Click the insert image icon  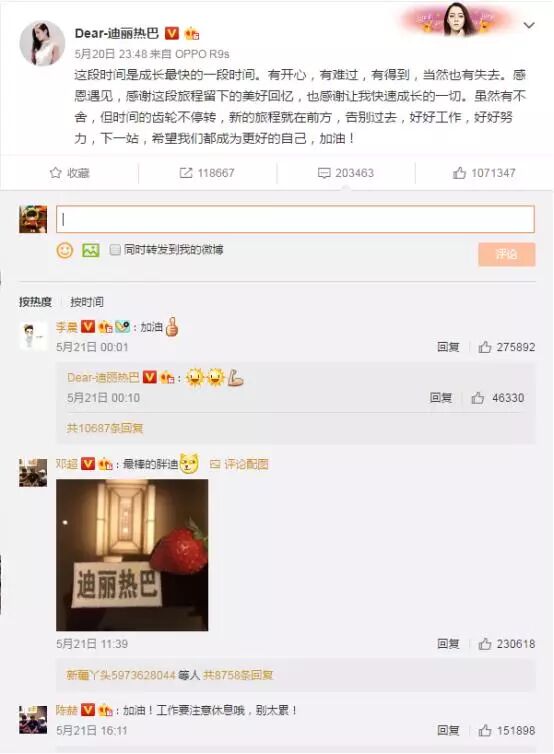click(x=90, y=250)
